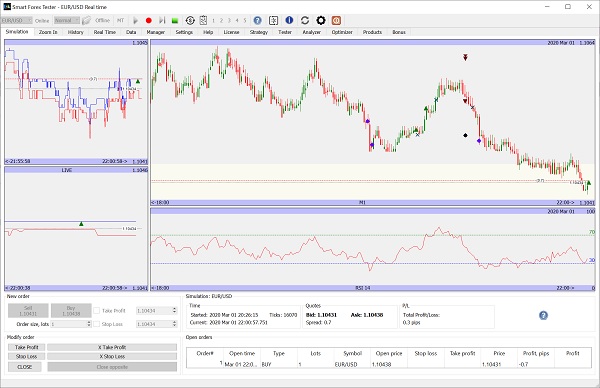Open the Bonus tab
600x388 pixels.
tap(399, 32)
